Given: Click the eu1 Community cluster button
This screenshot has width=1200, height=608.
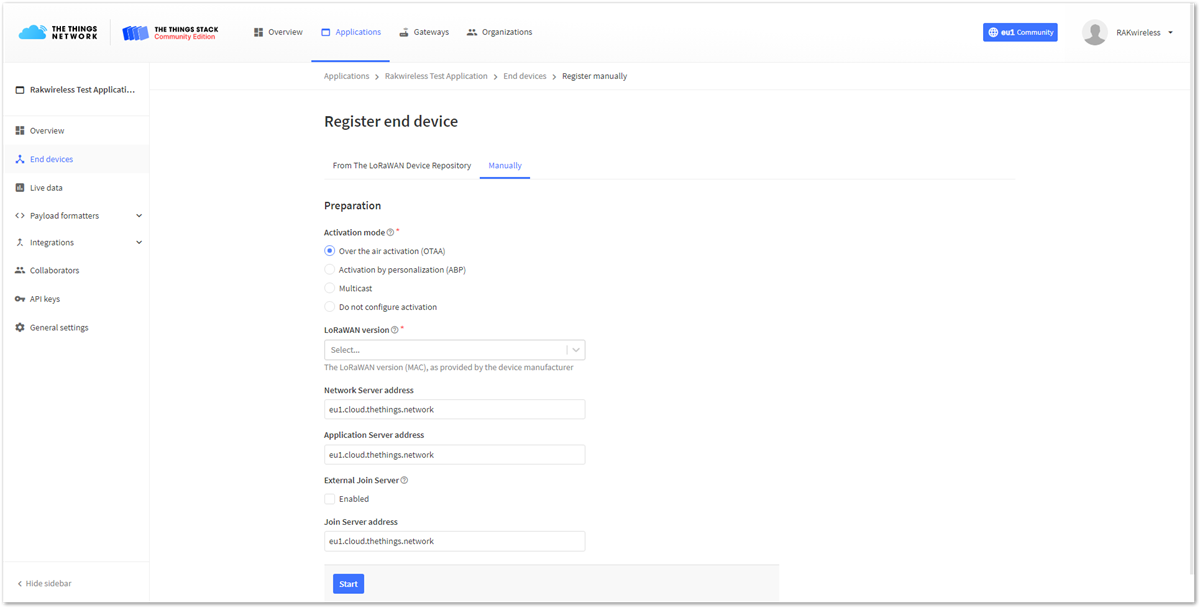Looking at the screenshot, I should tap(1020, 32).
